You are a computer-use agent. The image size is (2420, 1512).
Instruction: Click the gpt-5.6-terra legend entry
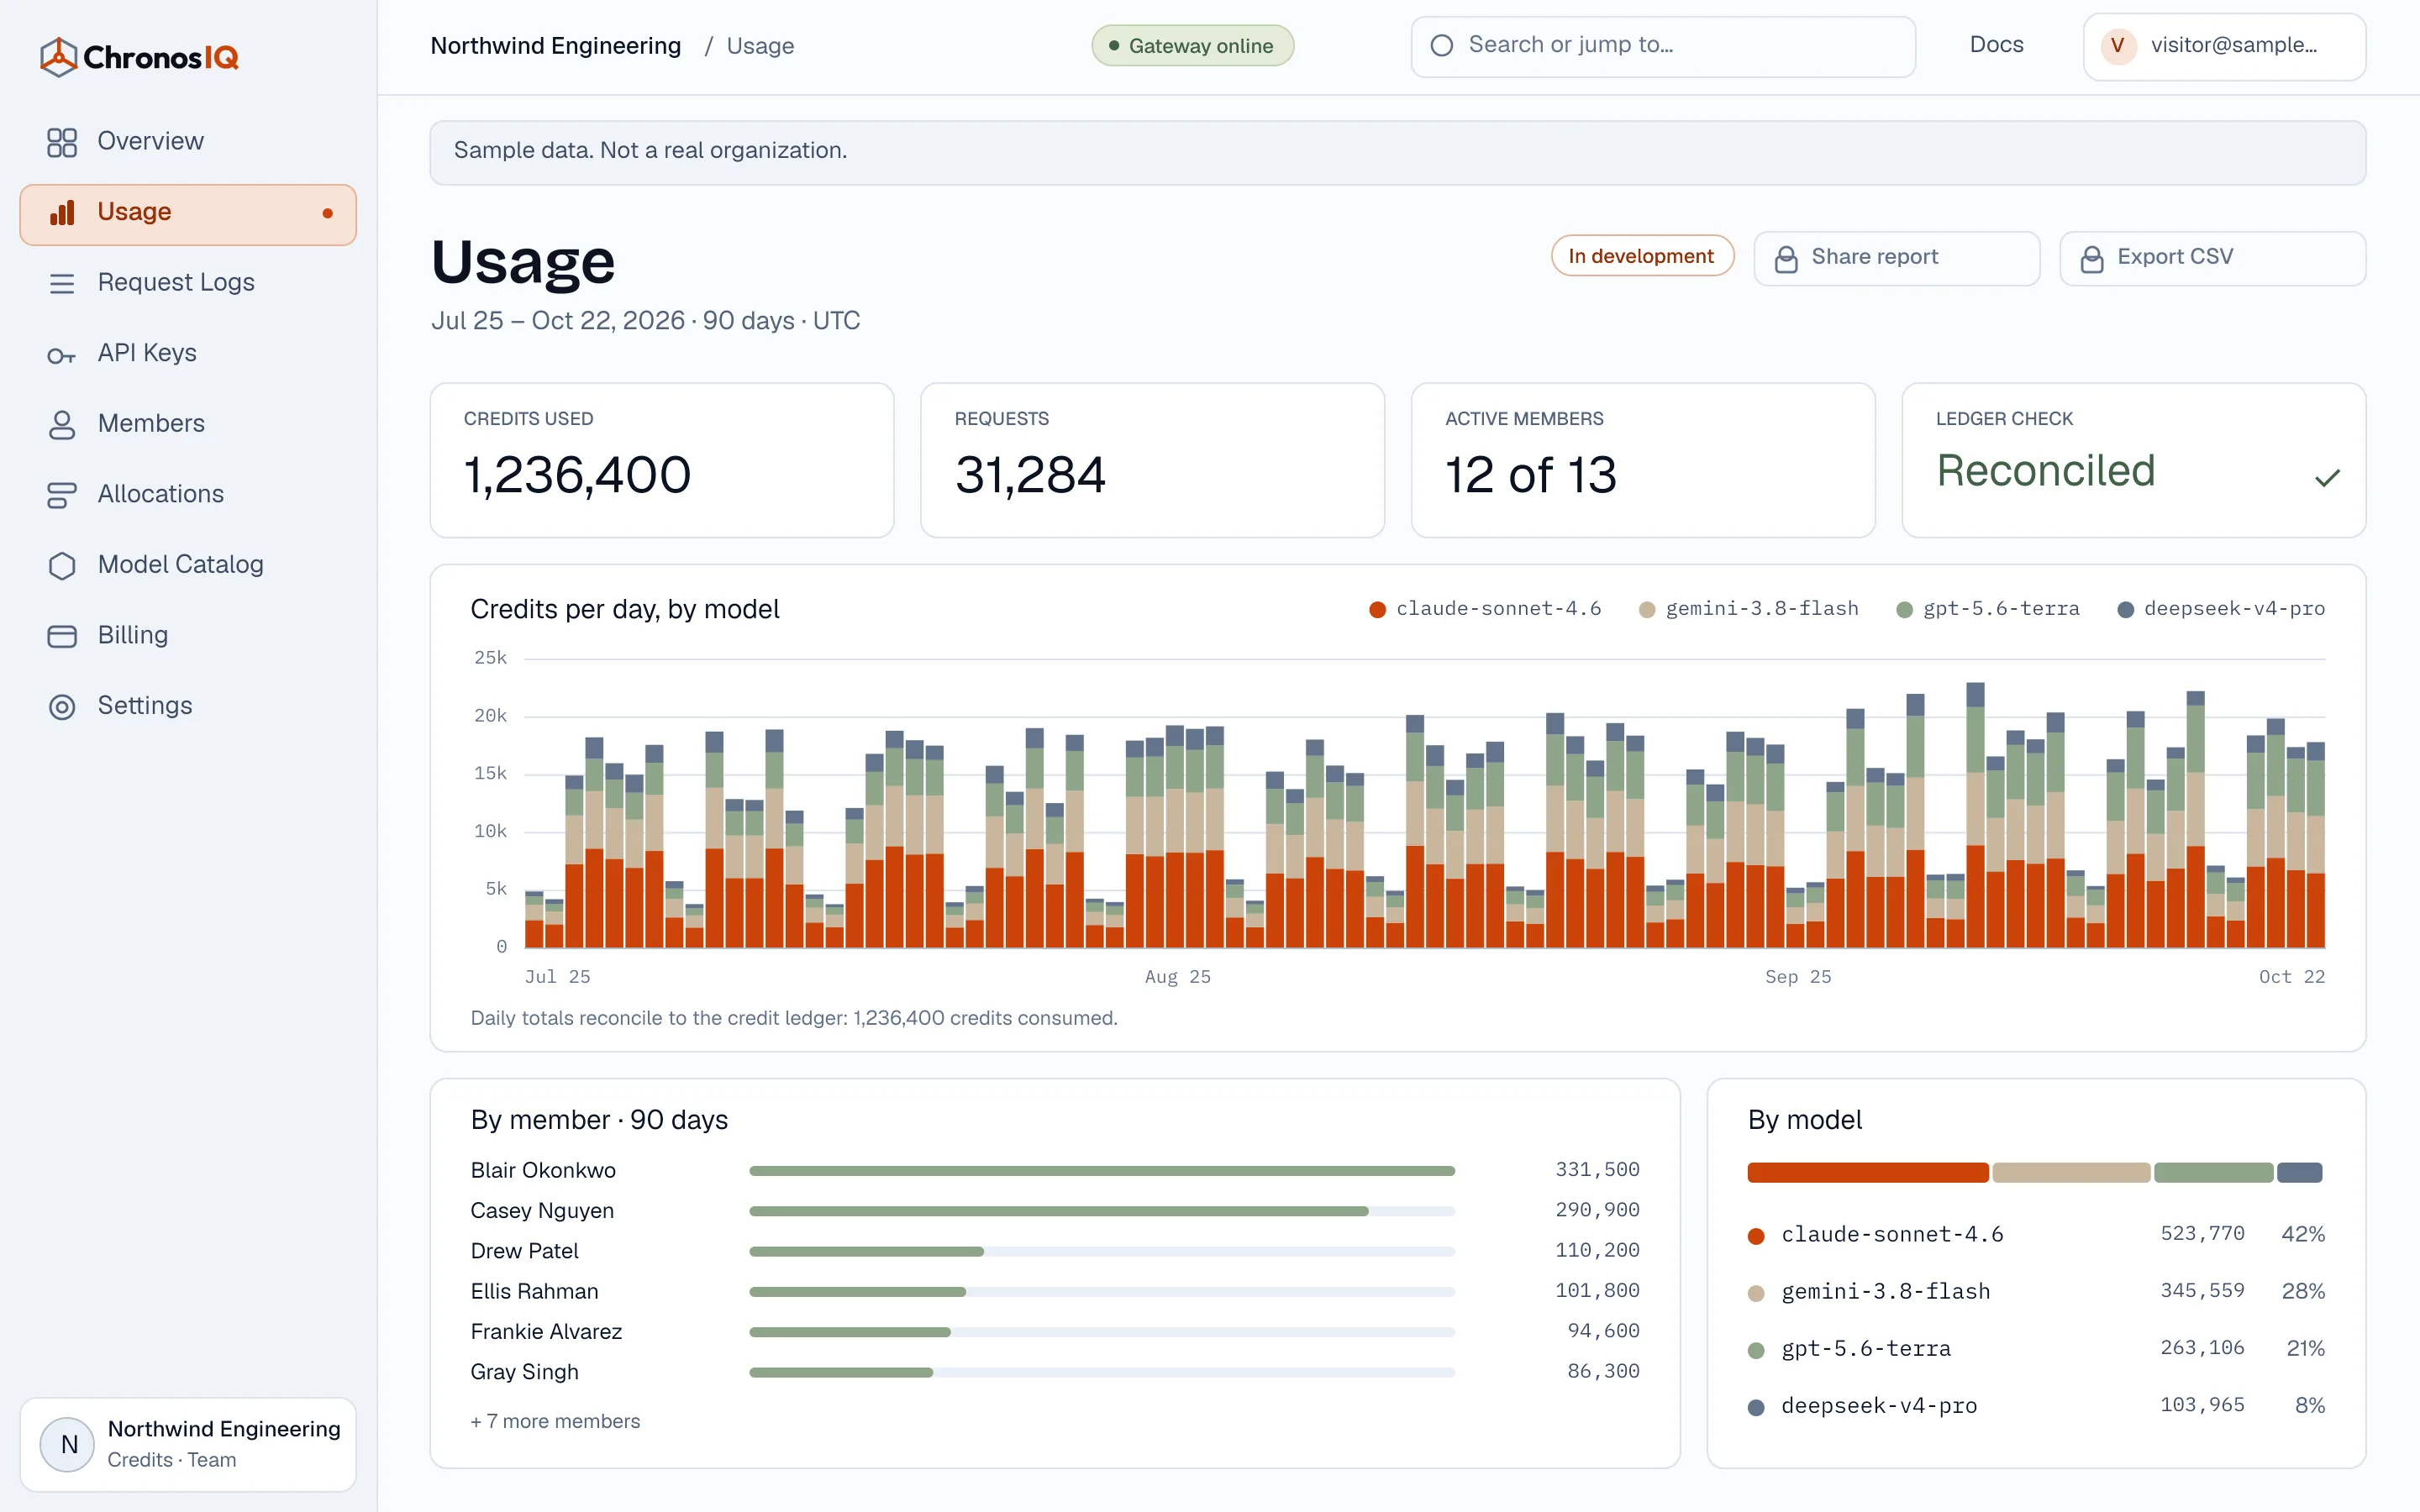coord(1988,609)
